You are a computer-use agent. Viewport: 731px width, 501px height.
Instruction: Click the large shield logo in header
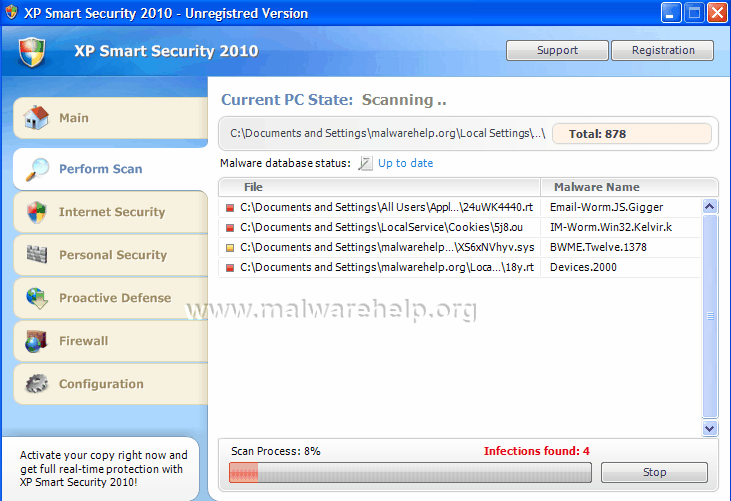32,52
